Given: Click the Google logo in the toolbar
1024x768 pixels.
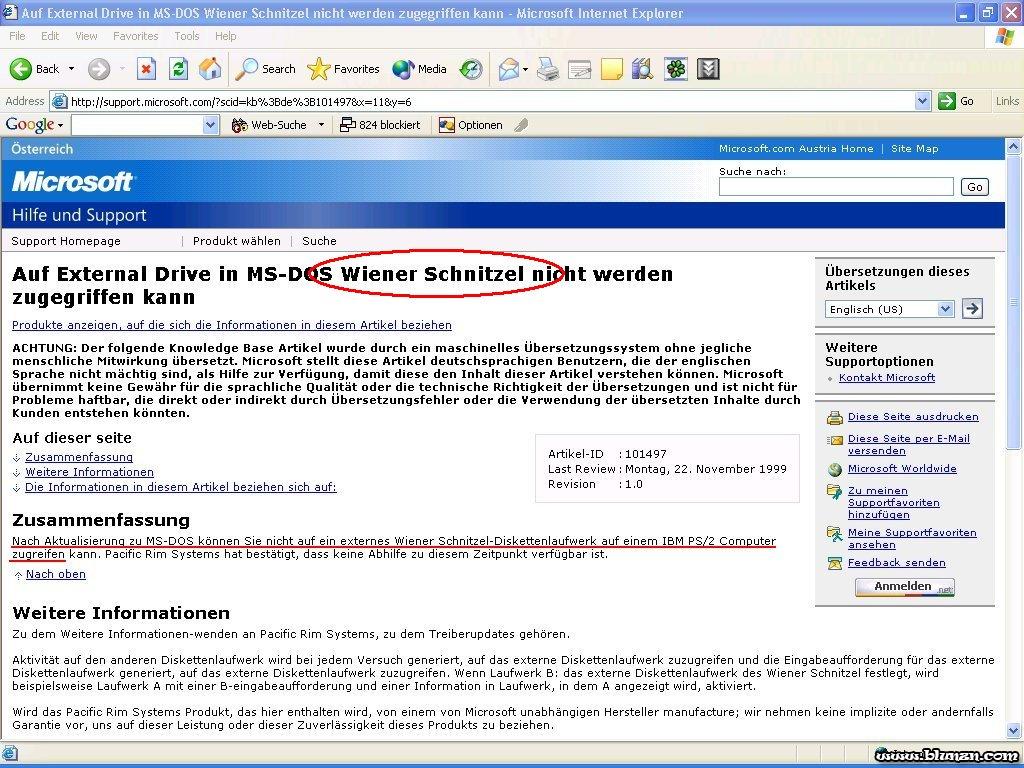Looking at the screenshot, I should (30, 125).
